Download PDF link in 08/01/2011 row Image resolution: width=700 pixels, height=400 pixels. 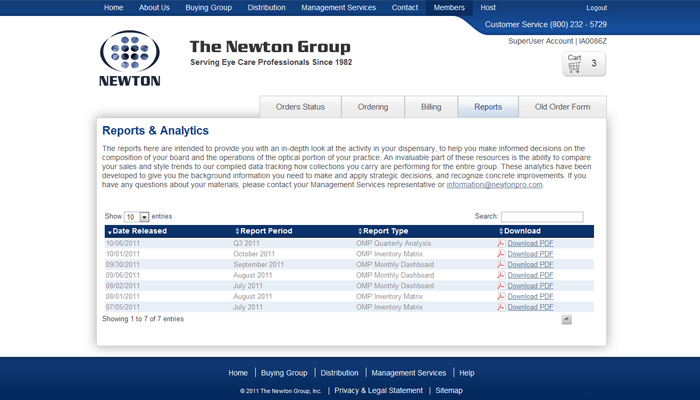[x=530, y=296]
